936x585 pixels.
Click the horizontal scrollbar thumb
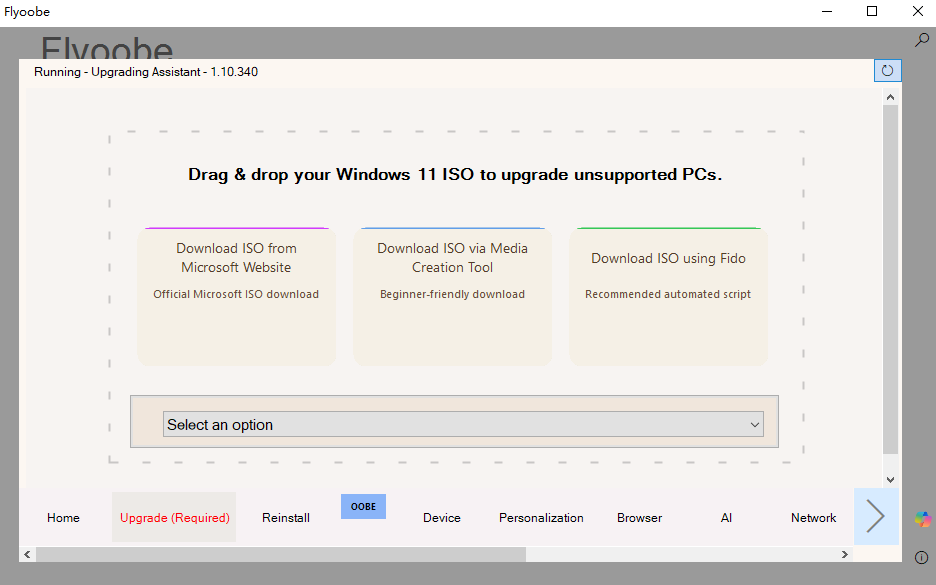coord(281,555)
